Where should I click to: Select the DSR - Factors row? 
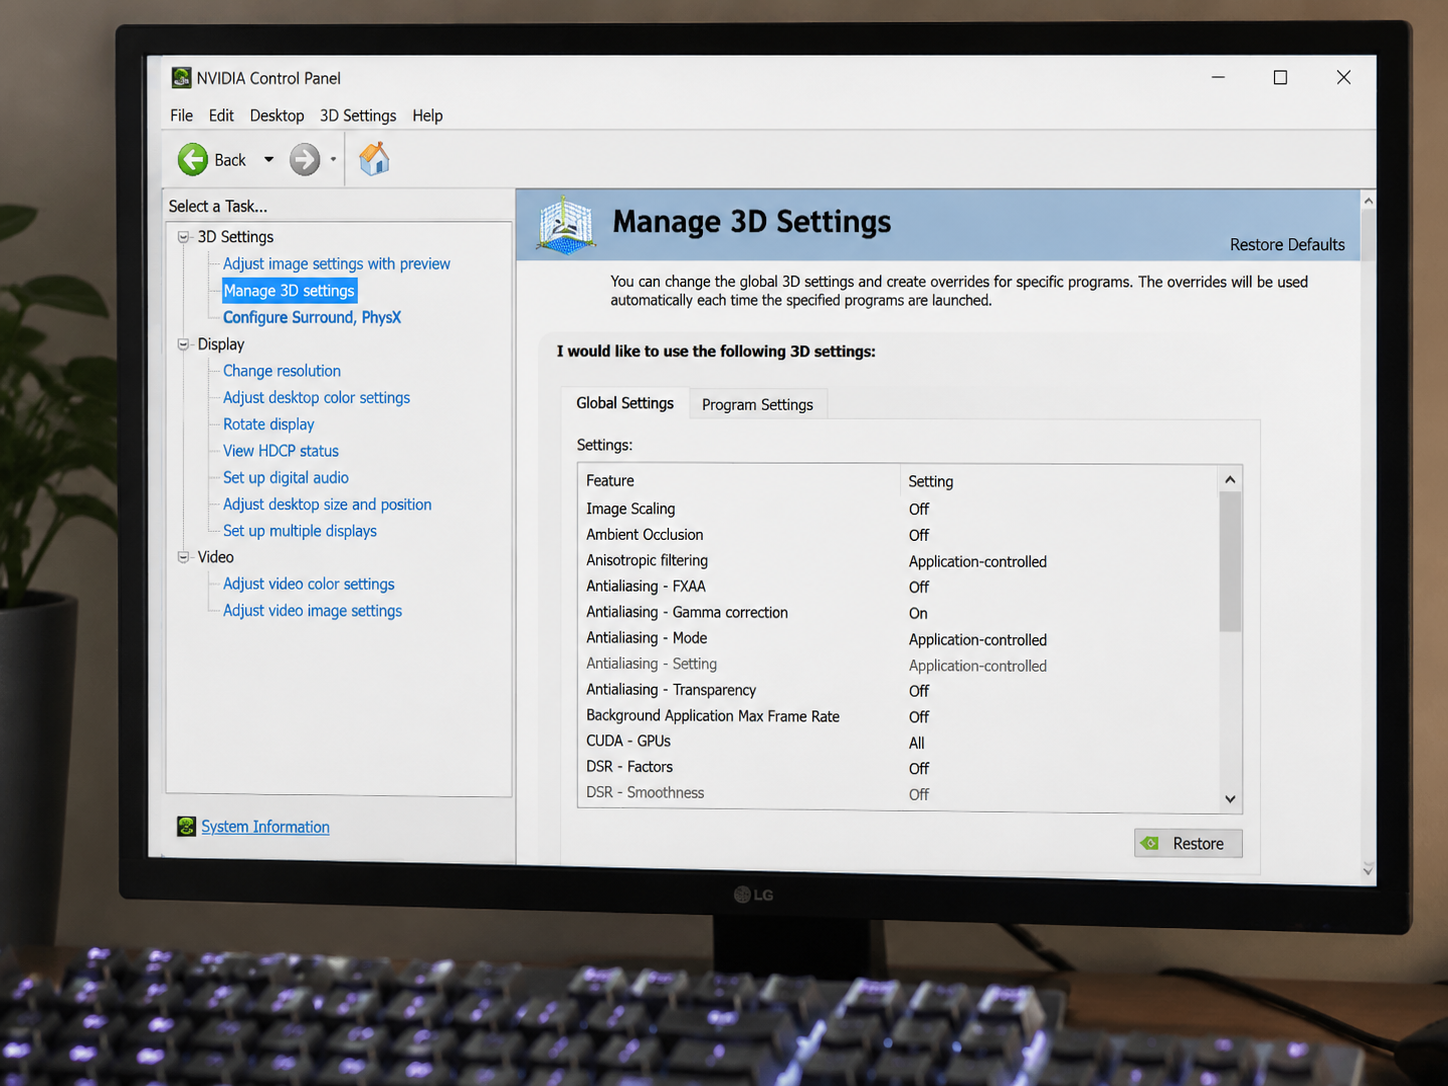pyautogui.click(x=898, y=768)
